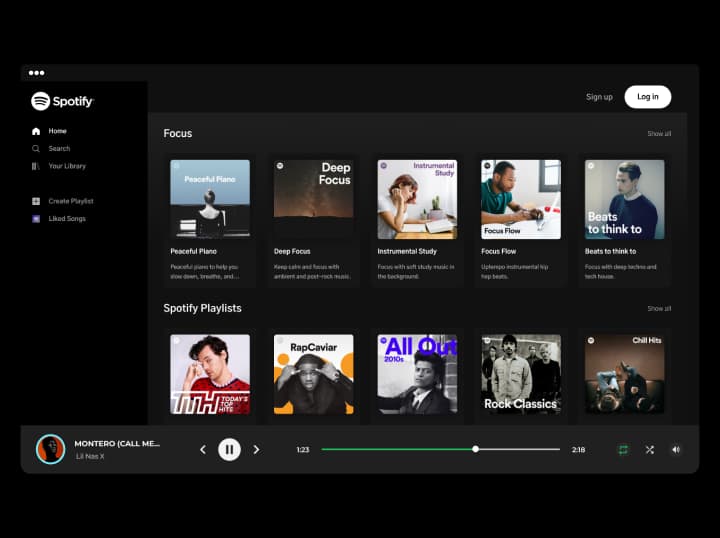Go to Home in sidebar
This screenshot has height=538, width=720.
pyautogui.click(x=57, y=131)
